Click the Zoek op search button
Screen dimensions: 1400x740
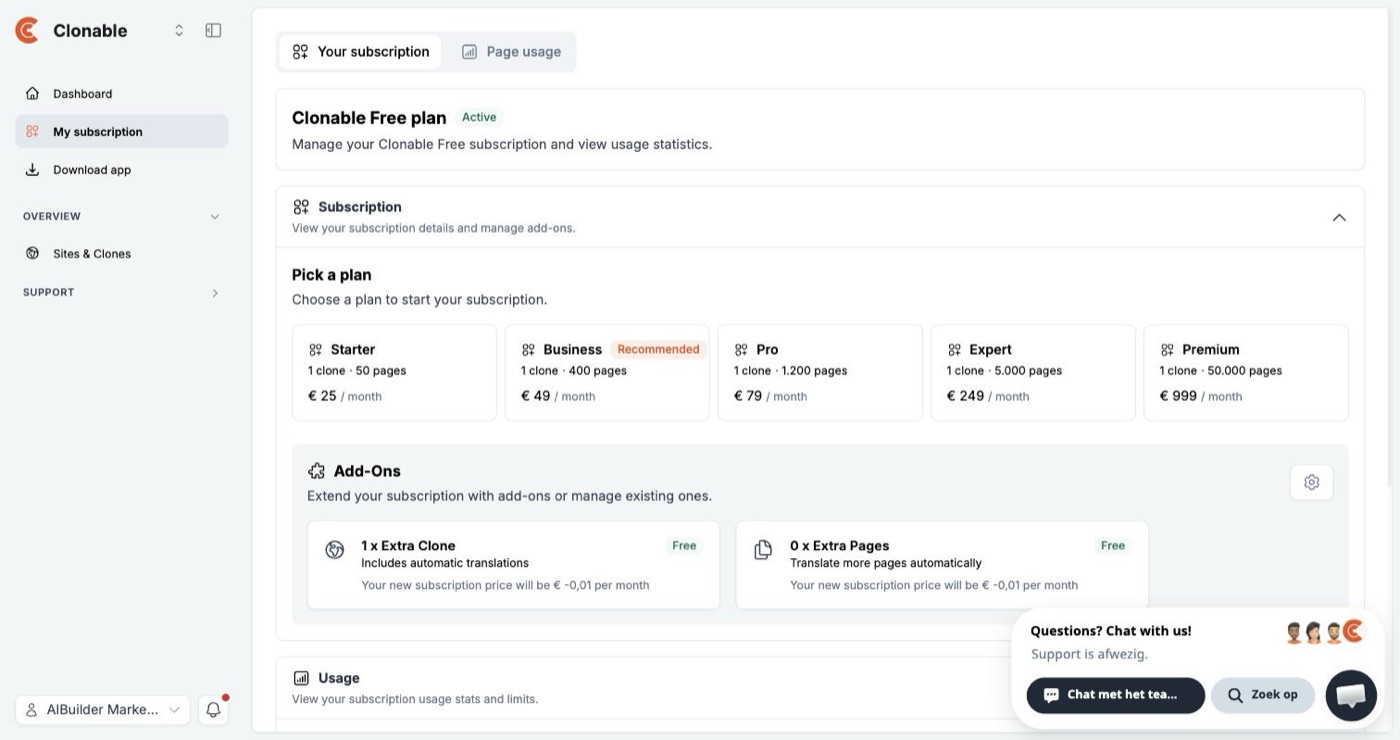[1262, 695]
